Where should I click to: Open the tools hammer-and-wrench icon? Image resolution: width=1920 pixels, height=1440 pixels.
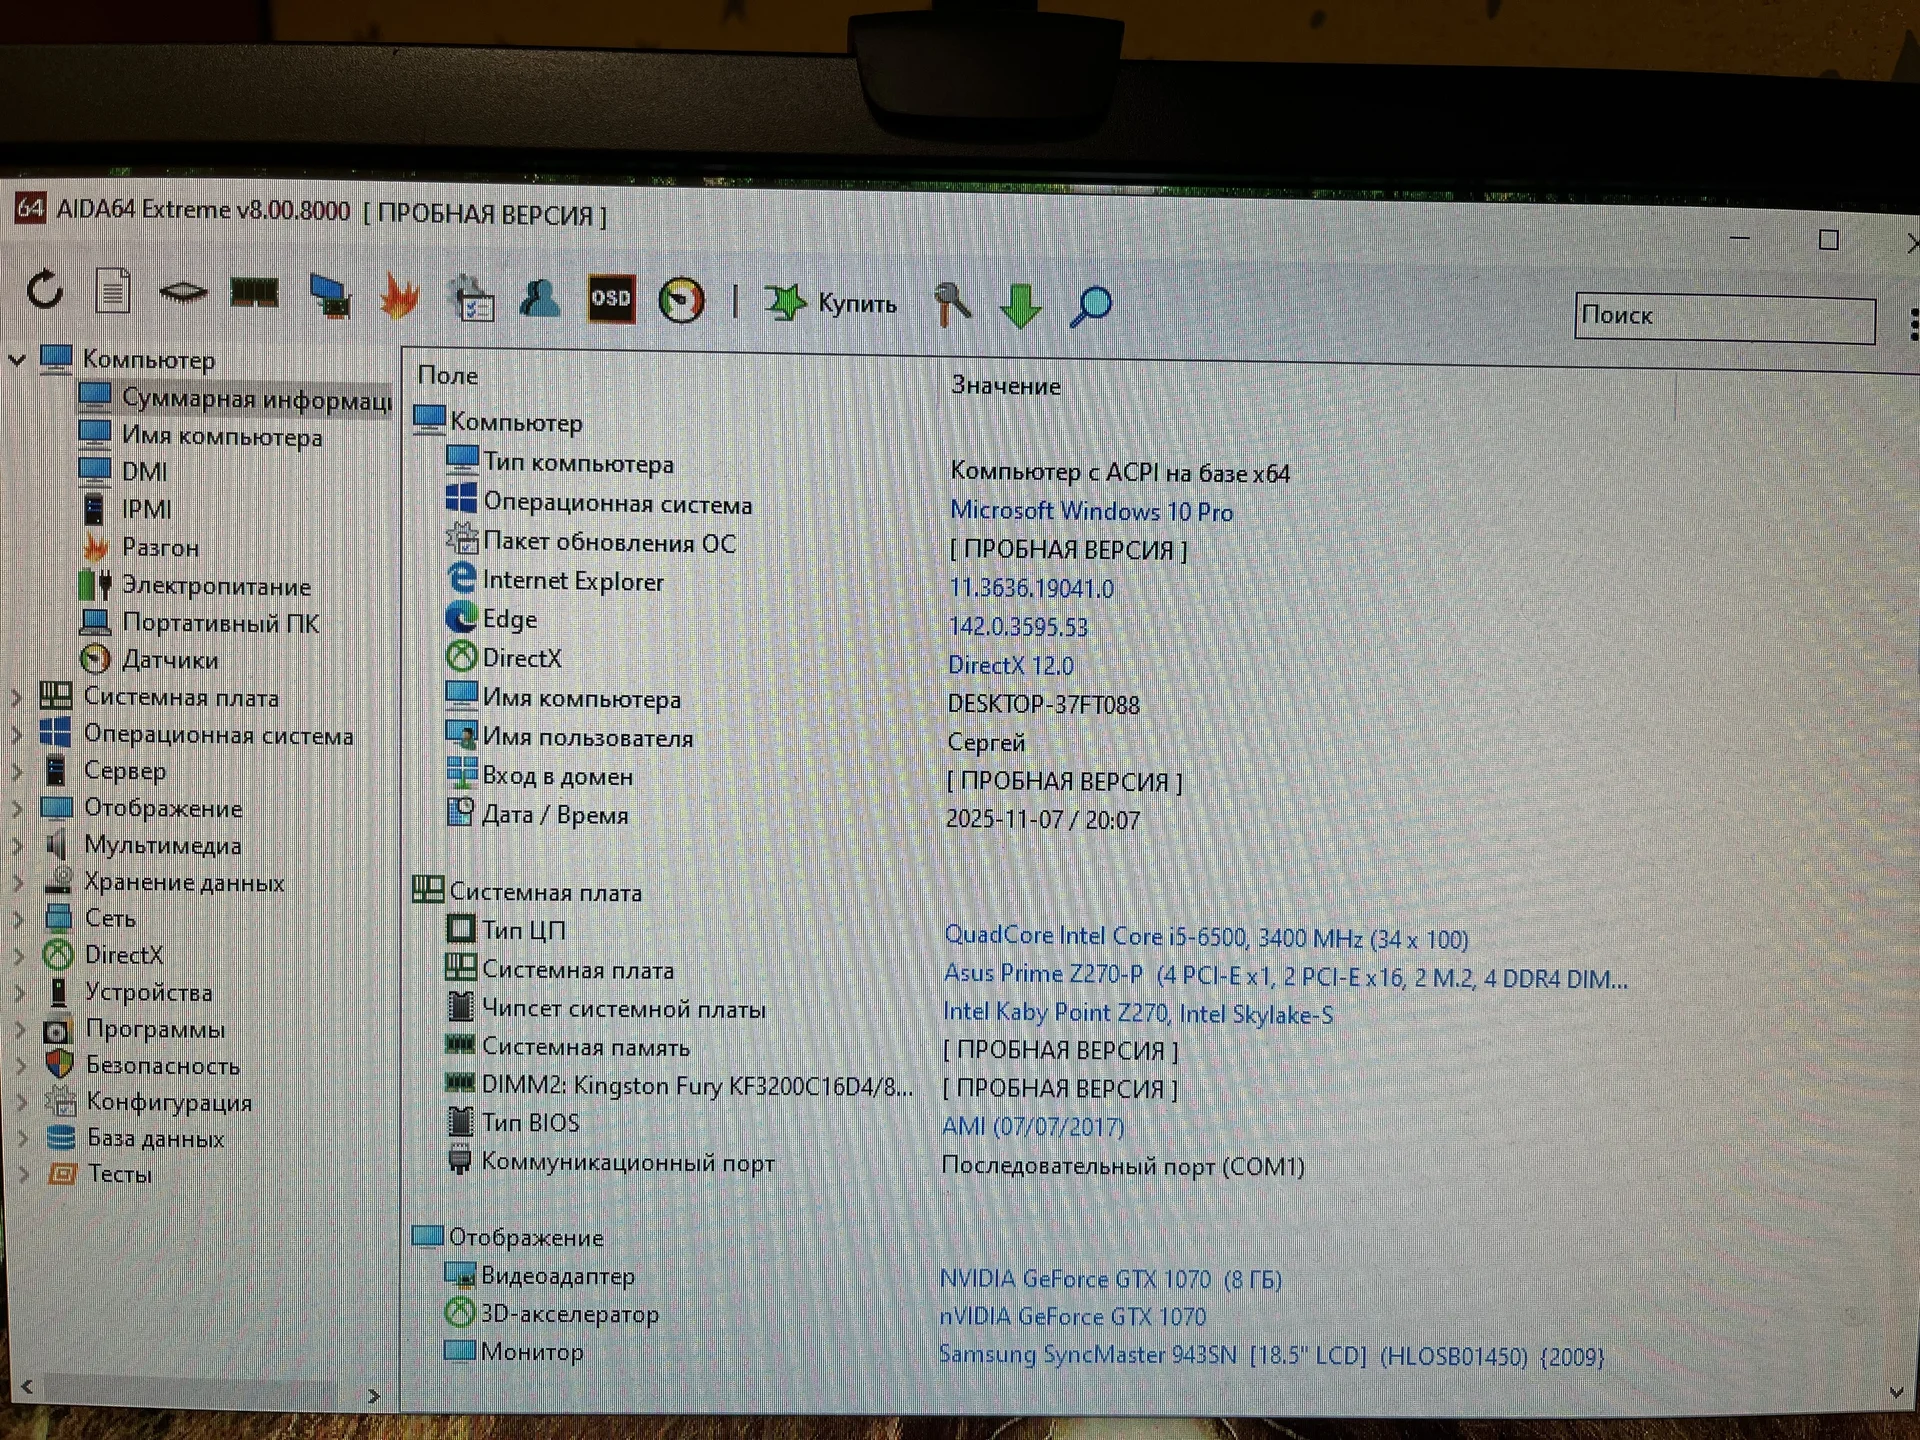951,304
